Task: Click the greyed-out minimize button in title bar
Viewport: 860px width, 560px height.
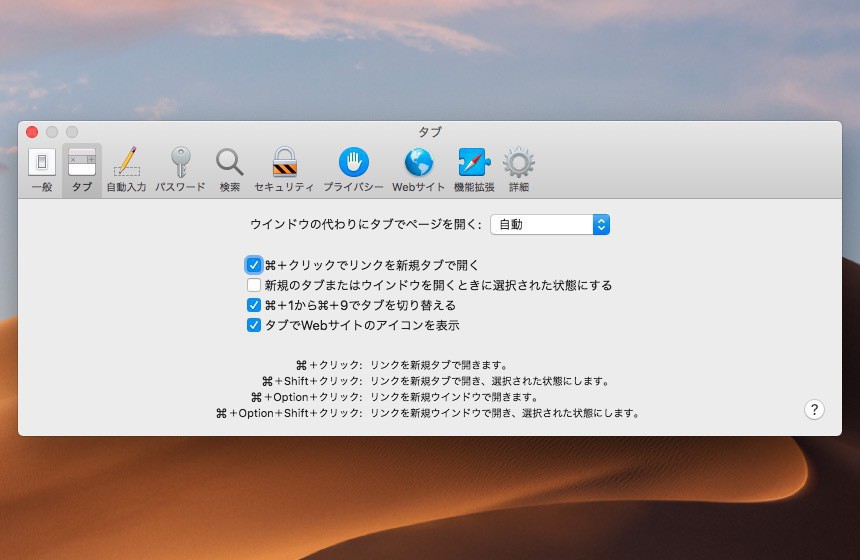Action: (x=52, y=132)
